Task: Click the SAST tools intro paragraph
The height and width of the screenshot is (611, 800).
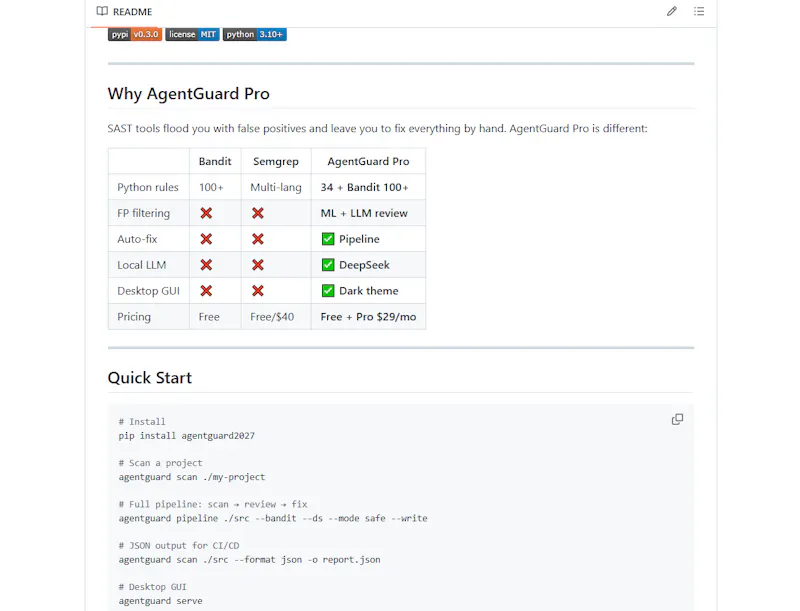Action: click(x=377, y=129)
